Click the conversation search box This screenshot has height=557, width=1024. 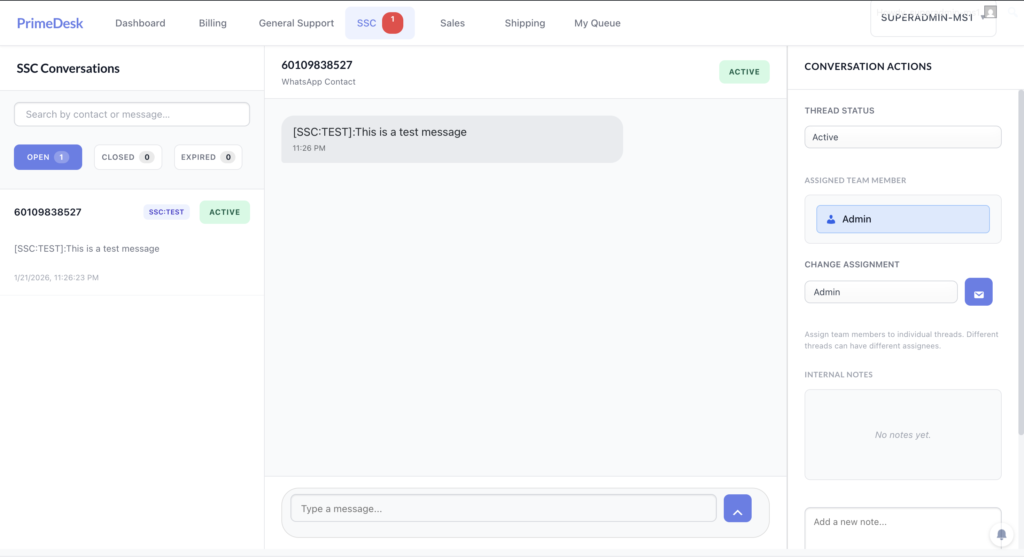tap(131, 114)
